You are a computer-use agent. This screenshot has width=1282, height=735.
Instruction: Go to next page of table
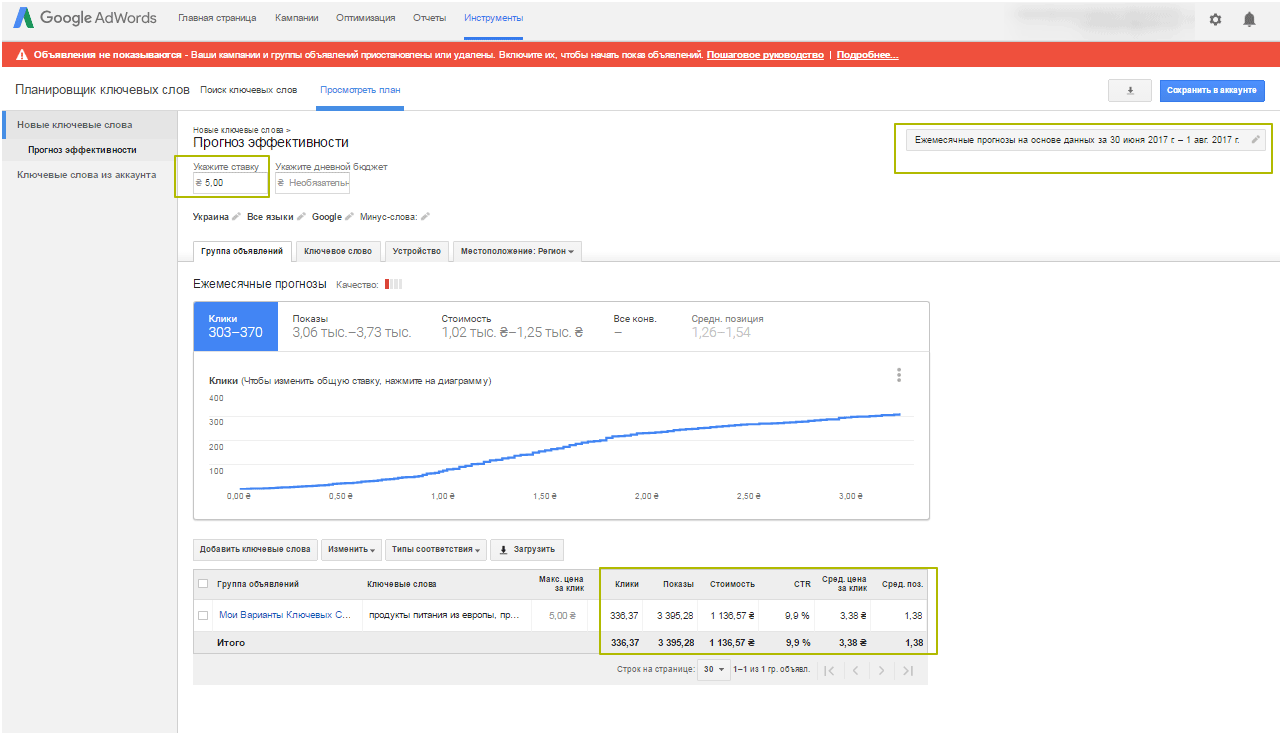(x=881, y=670)
